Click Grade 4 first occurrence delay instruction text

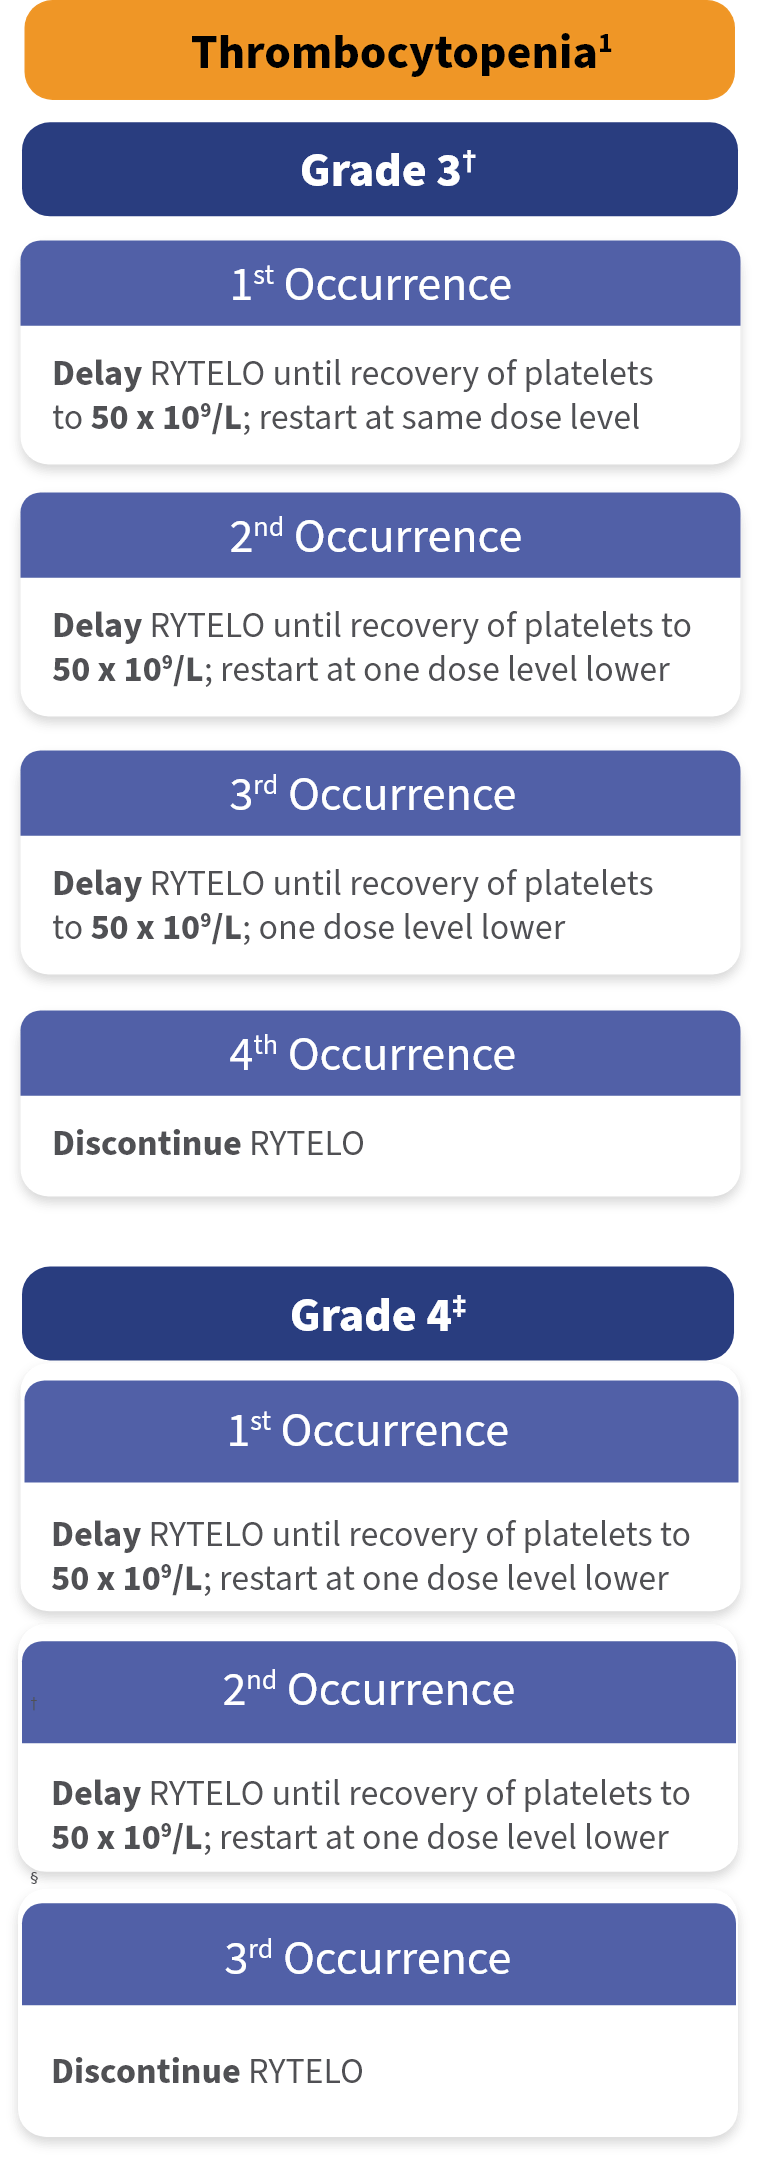pos(371,1556)
